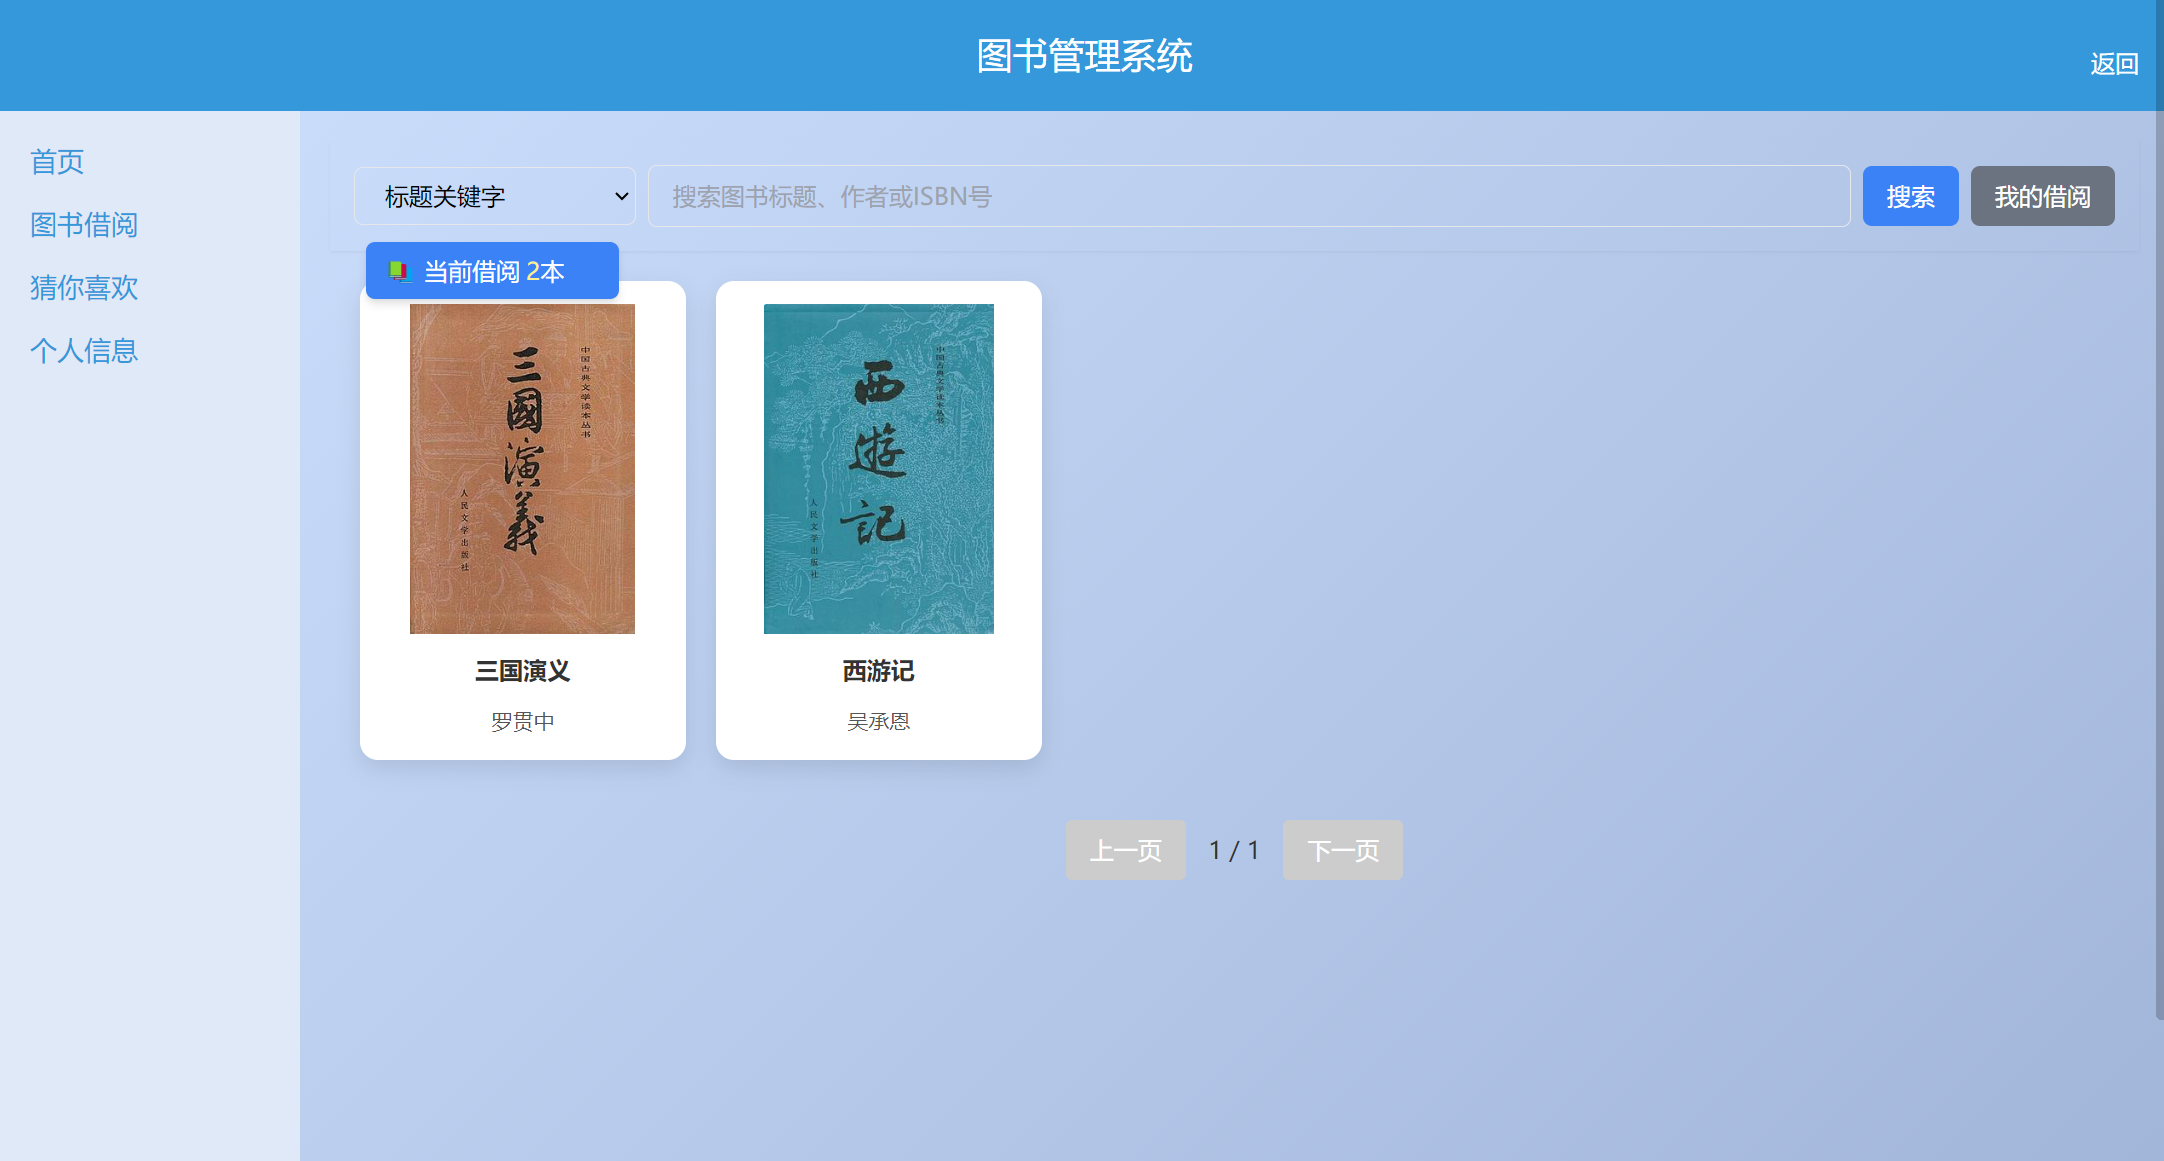
Task: Open 猜你喜欢 recommendations page
Action: [x=84, y=288]
